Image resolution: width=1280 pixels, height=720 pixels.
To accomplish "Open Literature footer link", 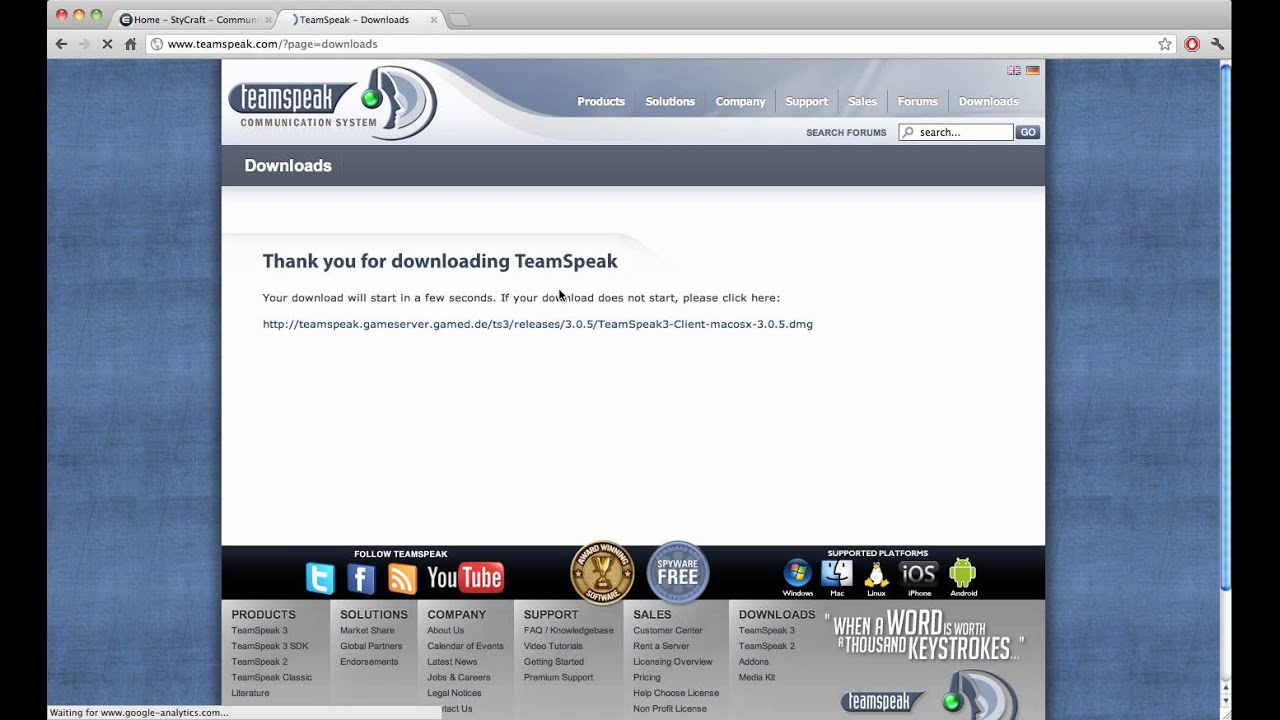I will [x=250, y=693].
